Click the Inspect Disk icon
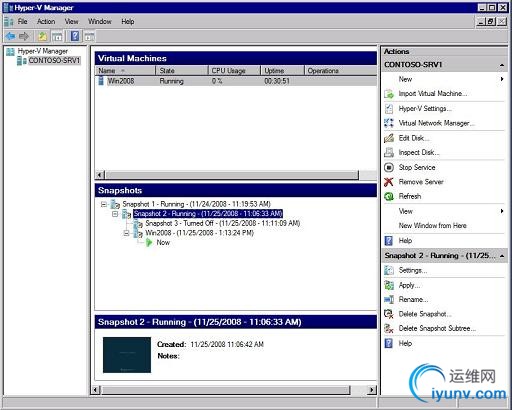Screen dimensions: 512x410 pos(389,153)
